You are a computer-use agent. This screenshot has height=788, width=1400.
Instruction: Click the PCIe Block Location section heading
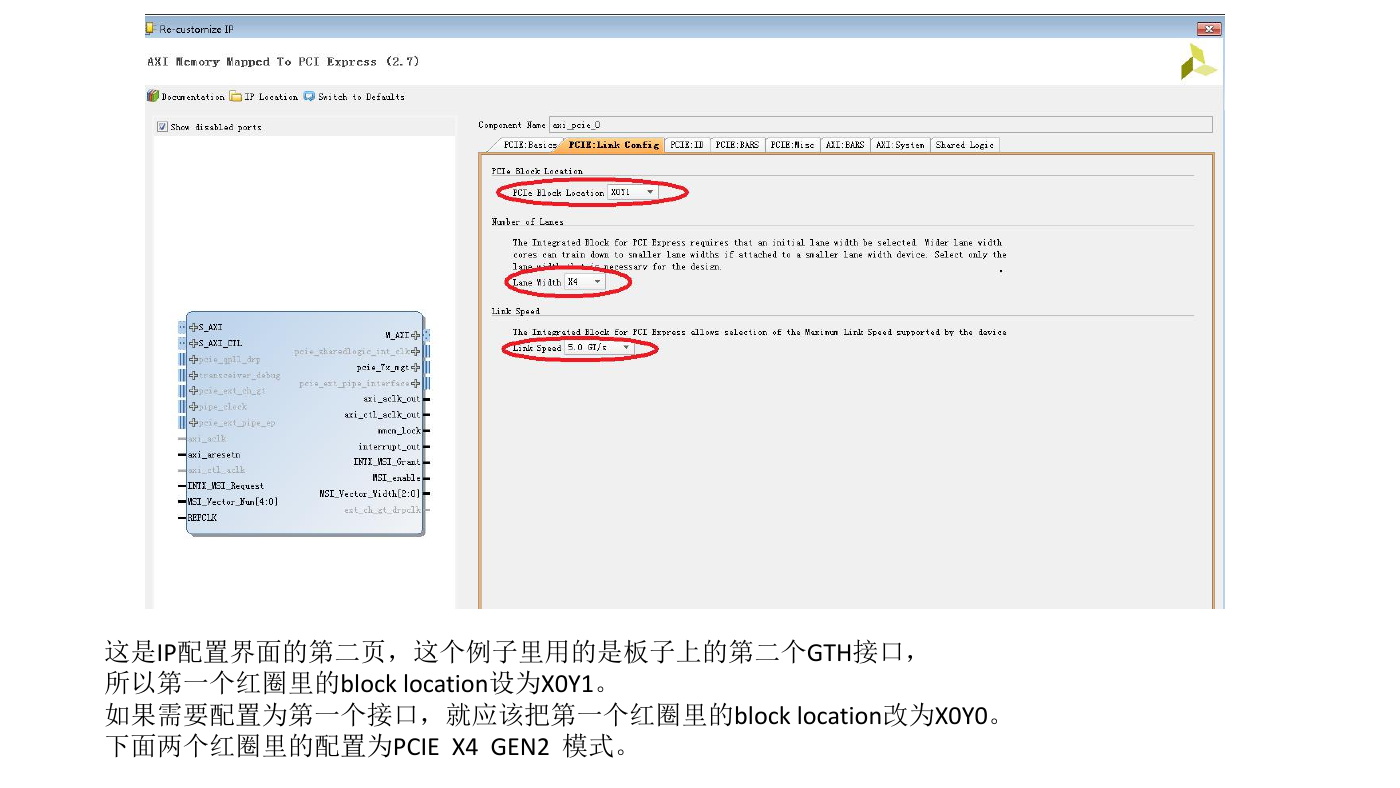[x=536, y=171]
